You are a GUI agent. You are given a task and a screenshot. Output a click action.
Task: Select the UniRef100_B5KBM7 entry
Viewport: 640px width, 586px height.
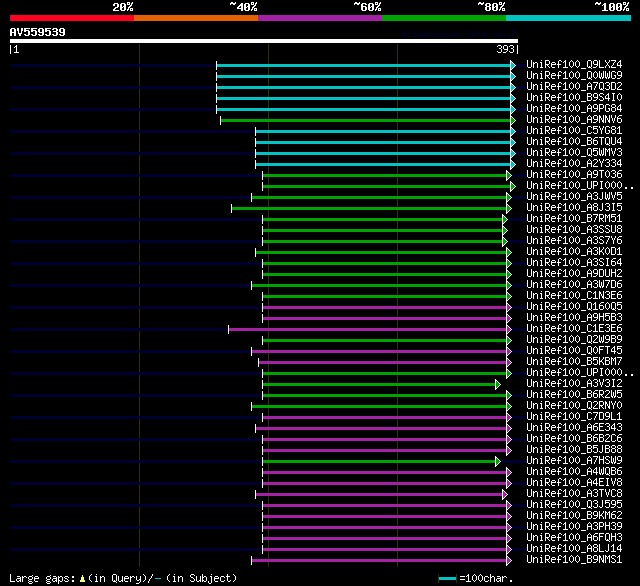tap(574, 362)
